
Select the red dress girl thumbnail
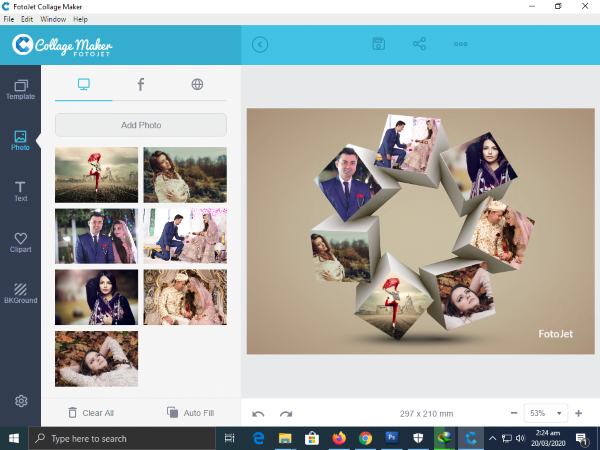(96, 175)
